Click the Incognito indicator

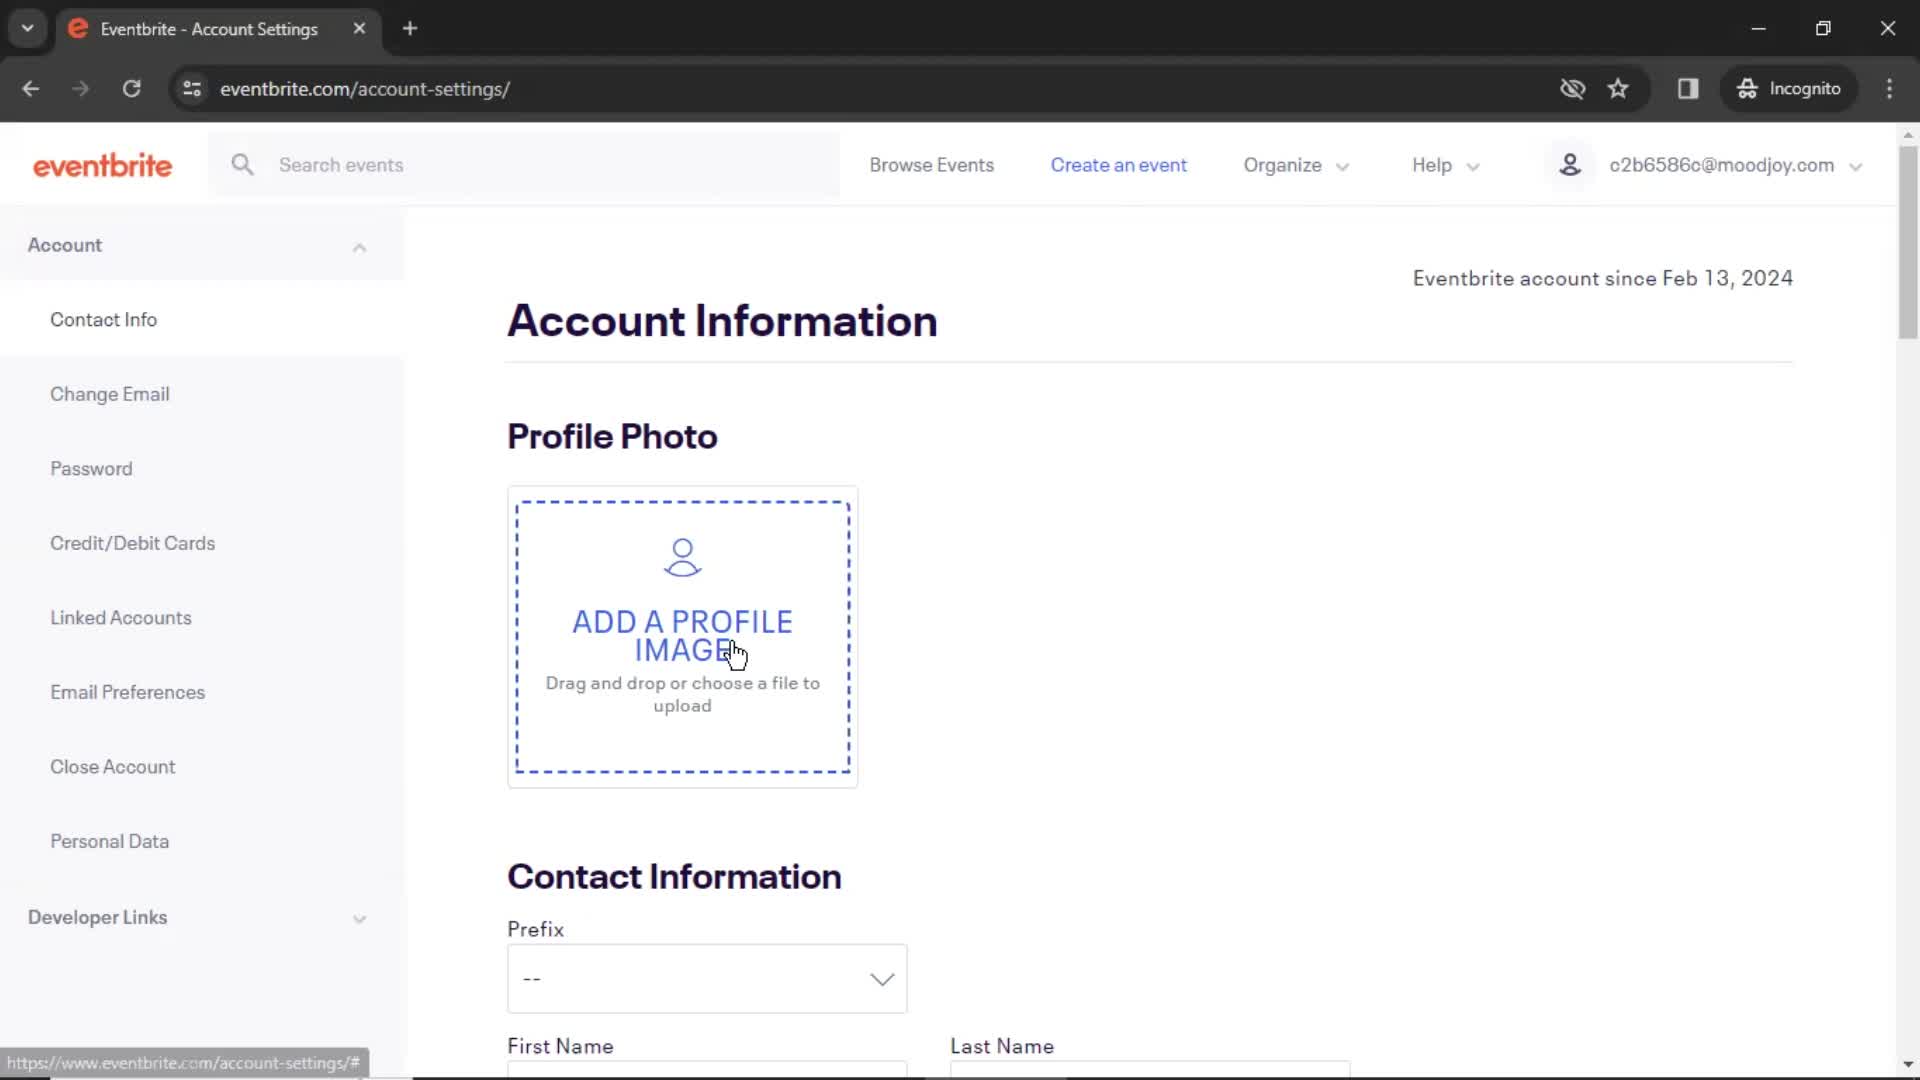click(1789, 89)
